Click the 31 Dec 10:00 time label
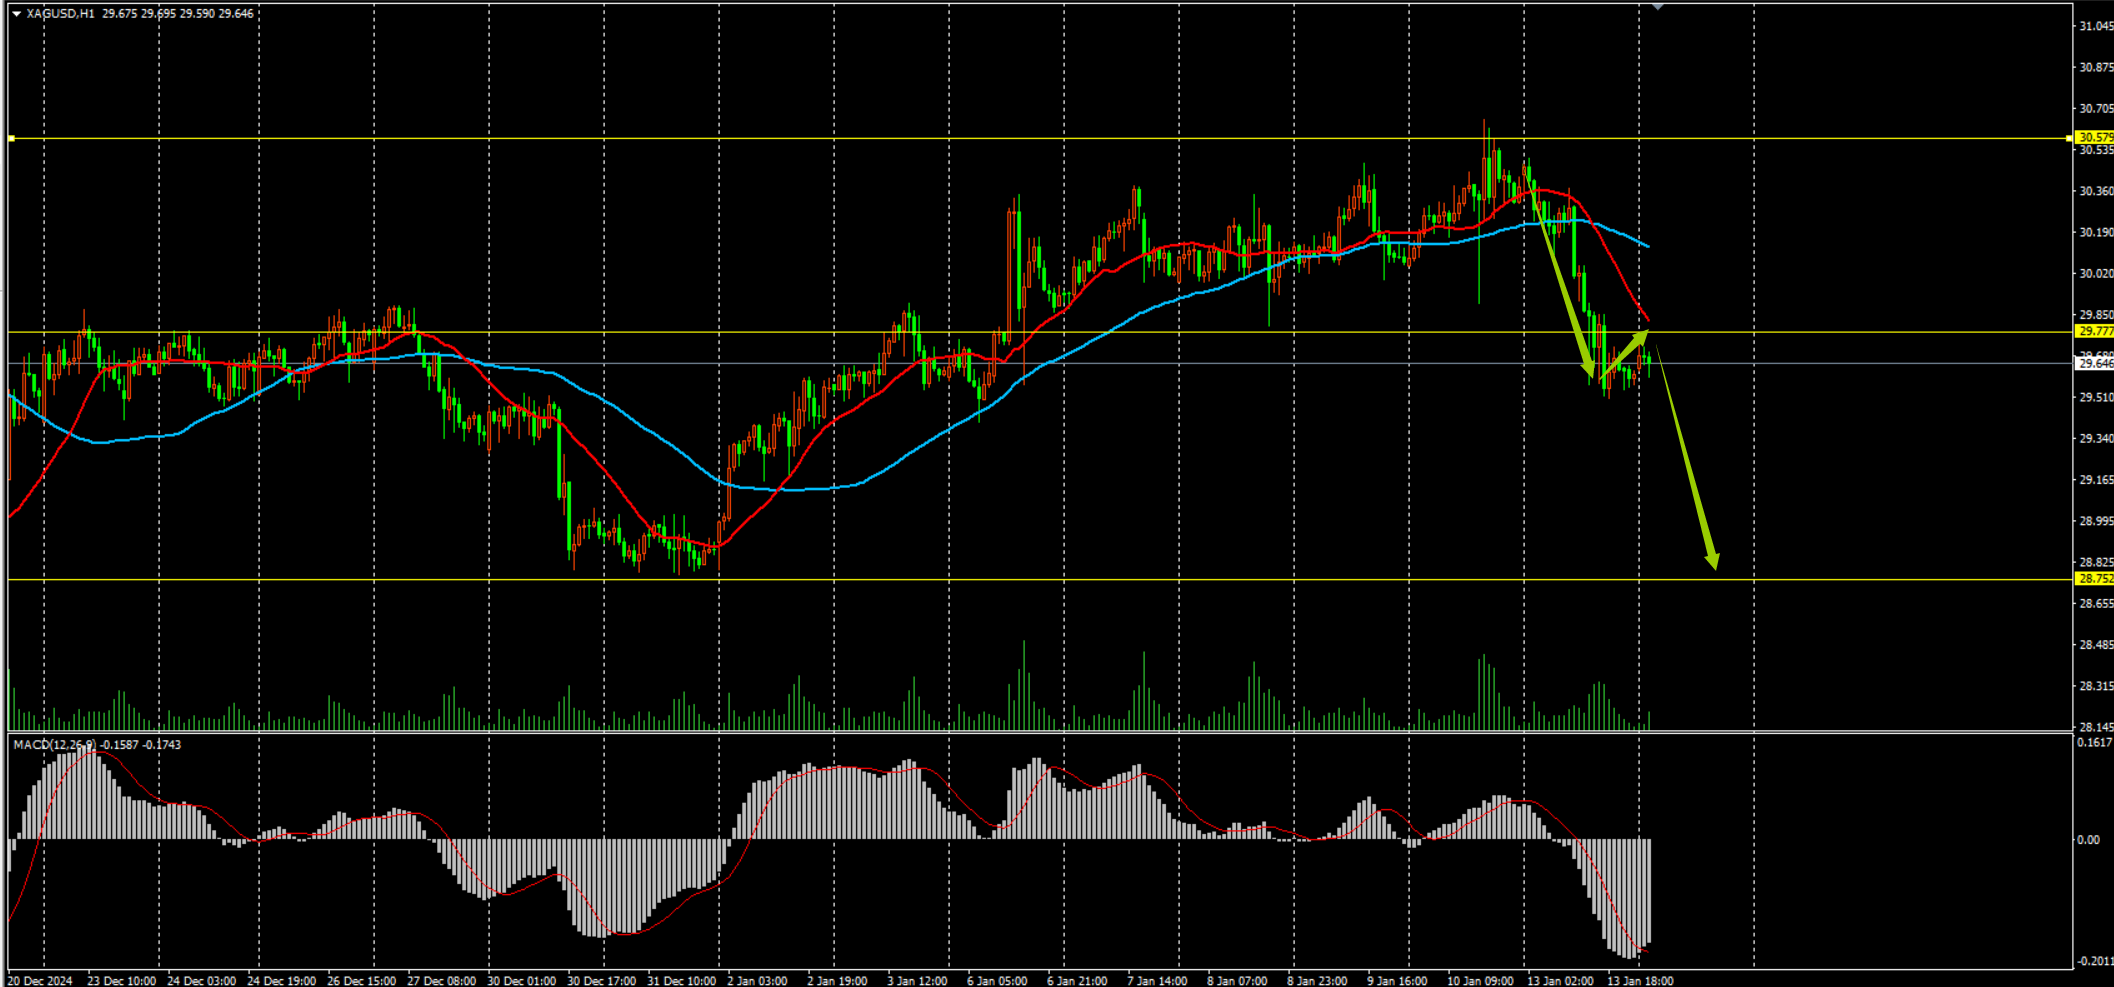Screen dimensions: 2114x987 click(x=681, y=981)
